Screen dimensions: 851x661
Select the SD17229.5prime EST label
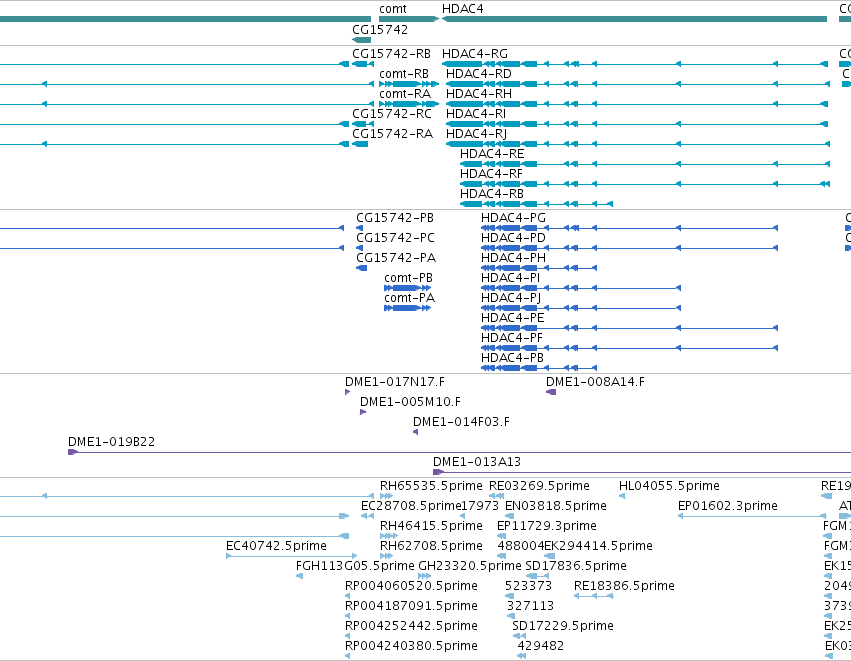563,627
